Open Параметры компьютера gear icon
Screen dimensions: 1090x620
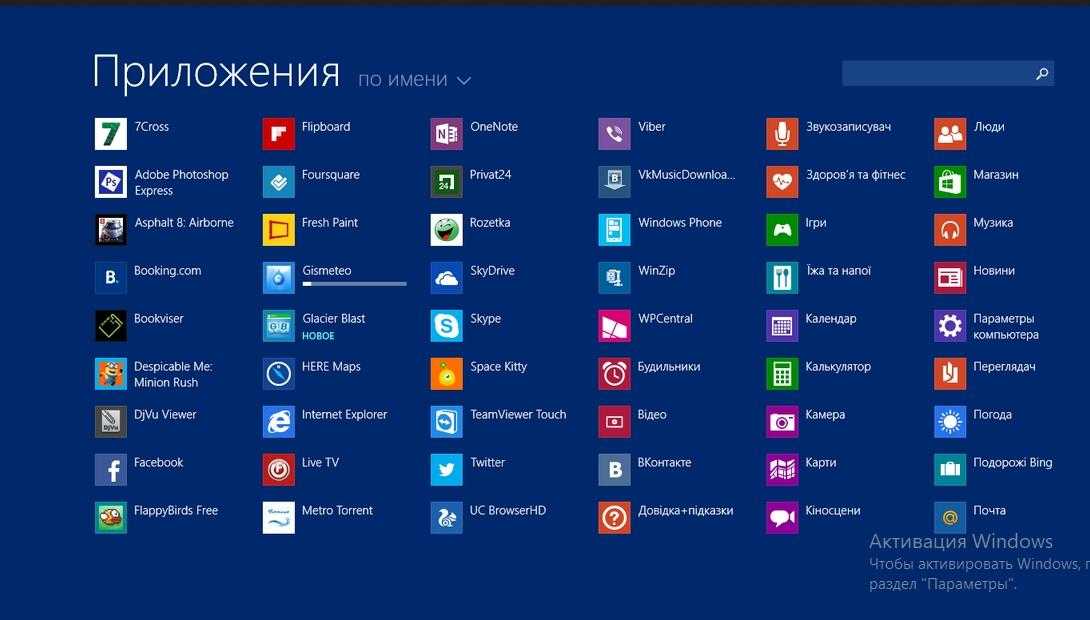click(x=950, y=325)
